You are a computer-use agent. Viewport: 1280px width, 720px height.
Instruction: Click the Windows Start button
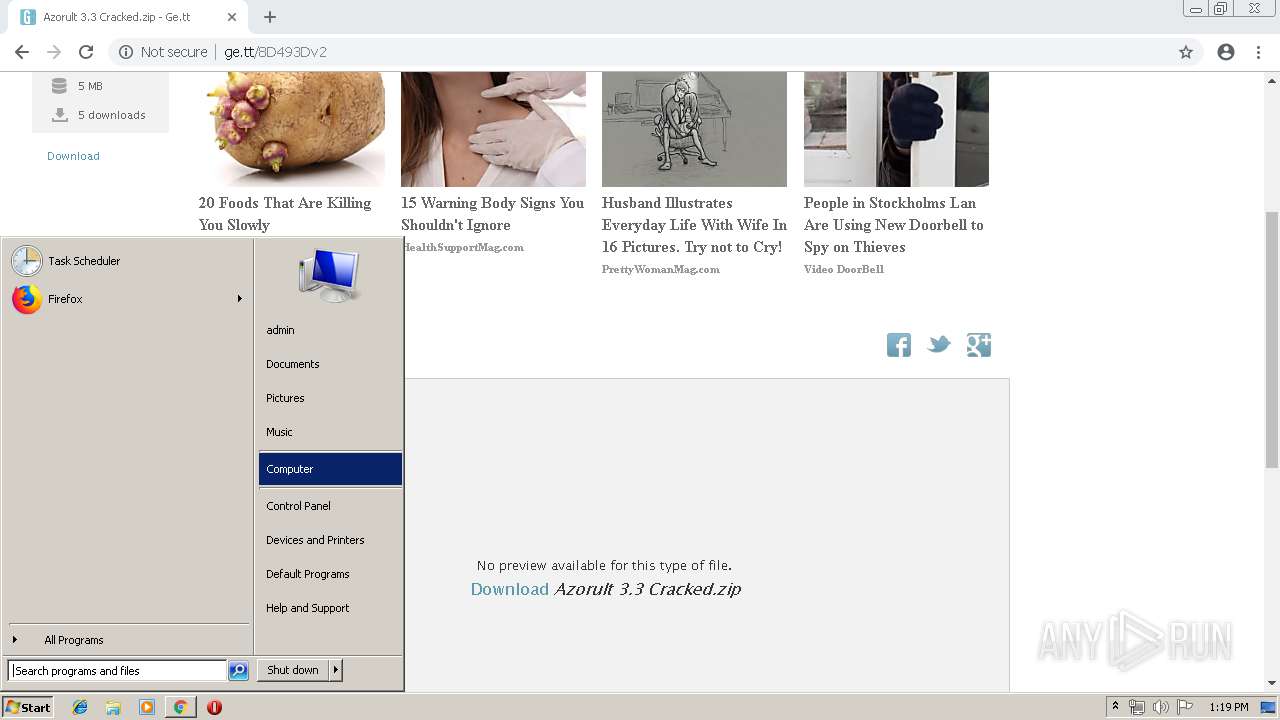point(28,707)
